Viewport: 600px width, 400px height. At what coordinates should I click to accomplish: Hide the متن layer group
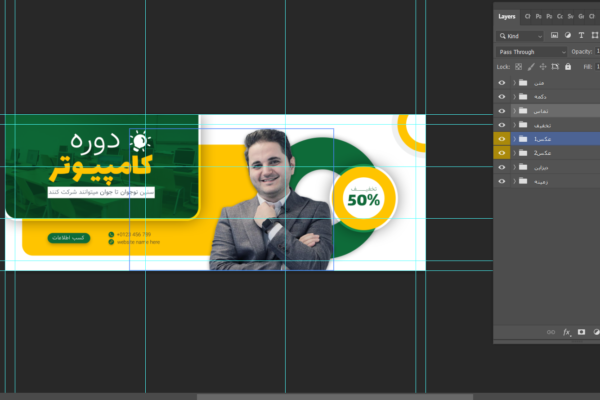tap(502, 82)
